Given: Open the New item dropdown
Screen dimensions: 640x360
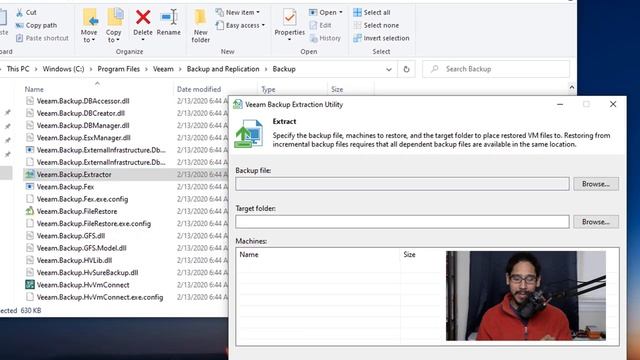Looking at the screenshot, I should (238, 13).
